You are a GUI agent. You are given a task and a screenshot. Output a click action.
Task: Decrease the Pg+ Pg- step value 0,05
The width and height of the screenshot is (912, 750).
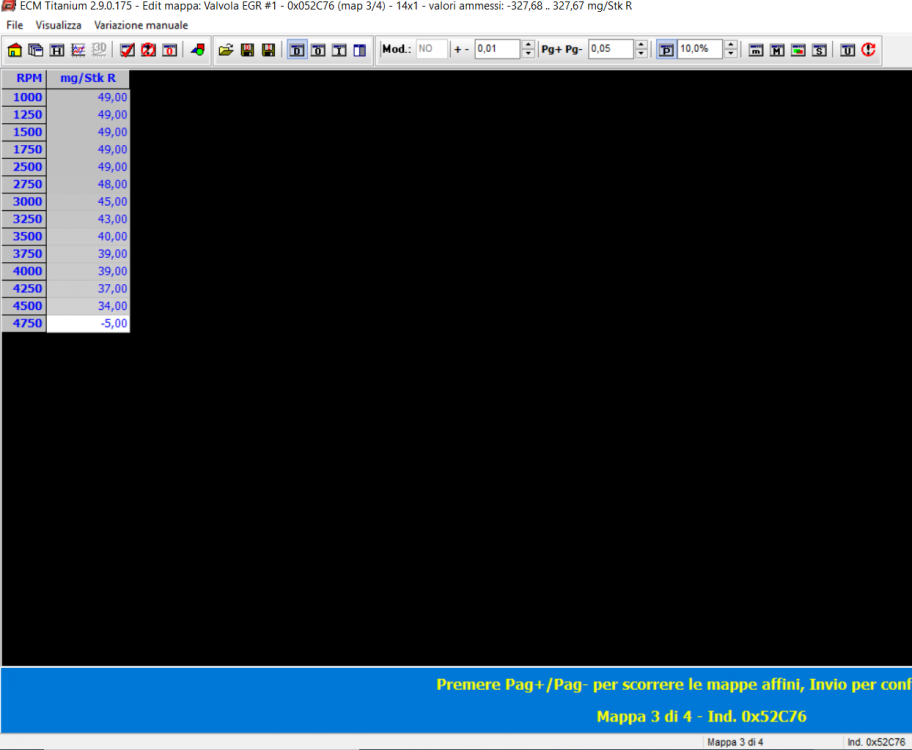click(641, 53)
